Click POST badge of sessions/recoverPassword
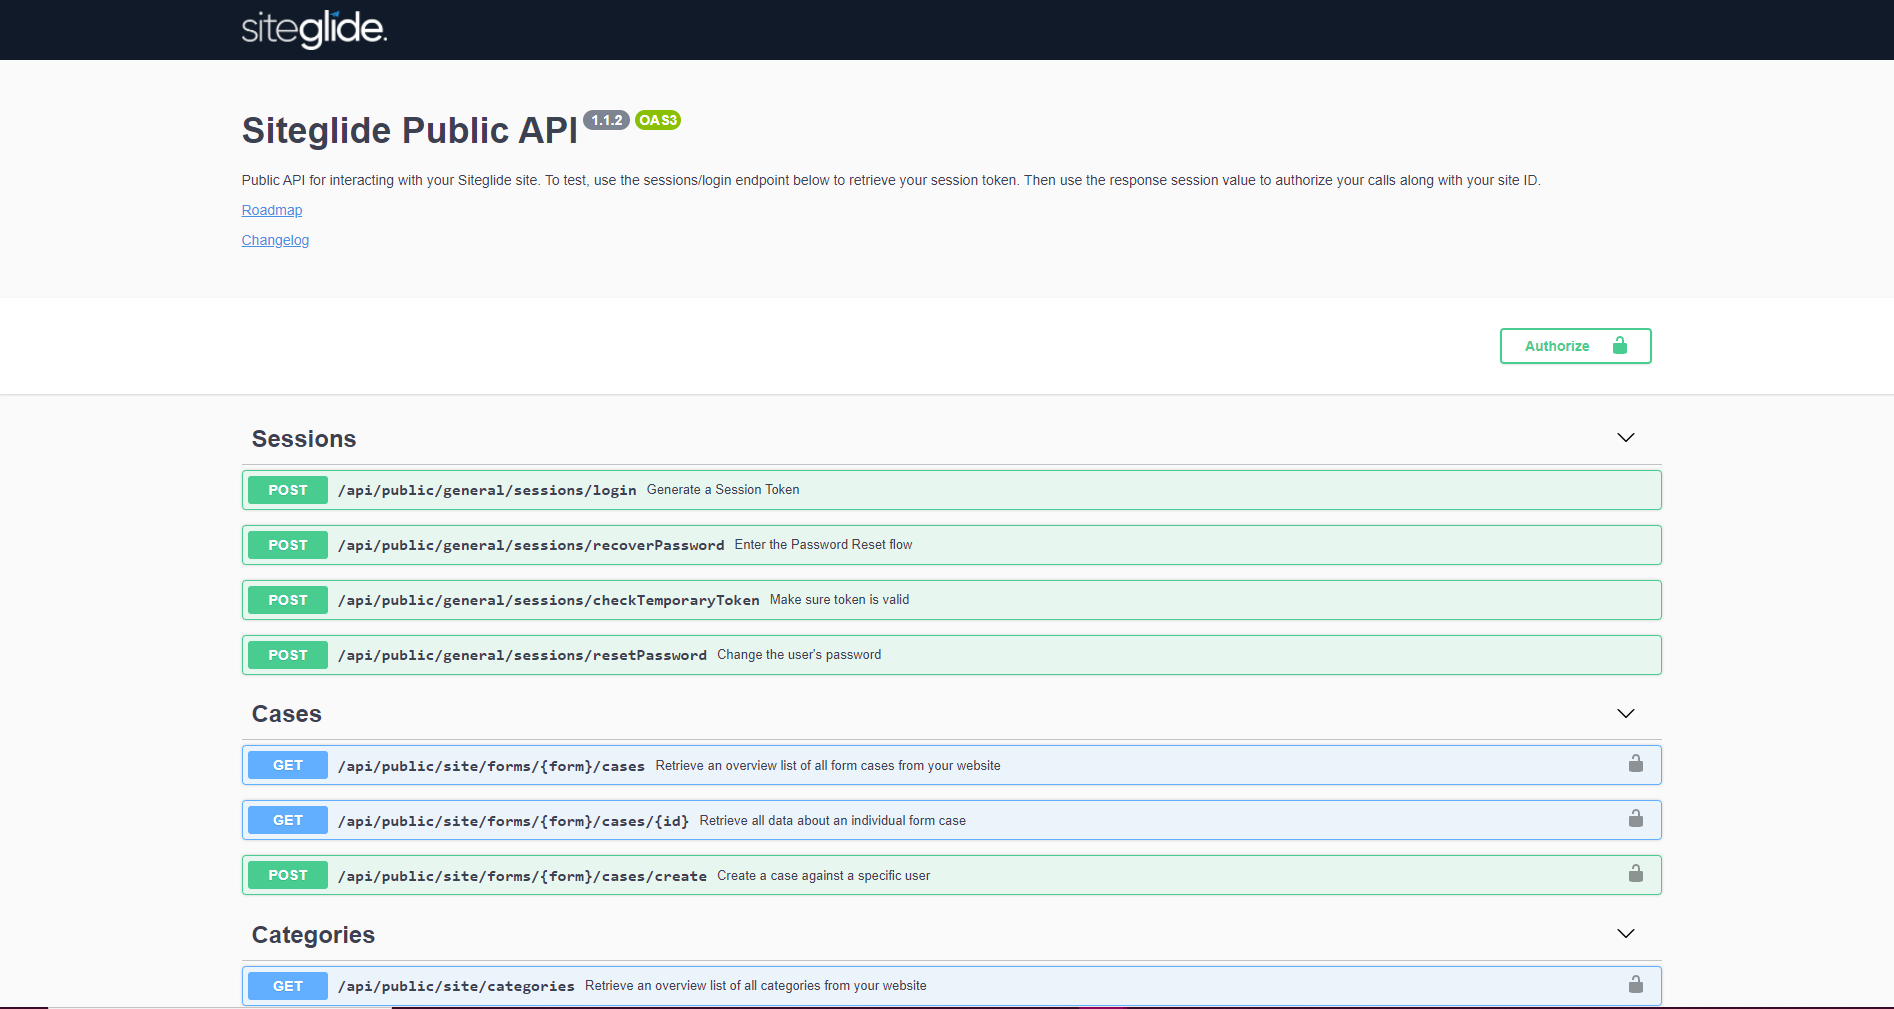This screenshot has height=1009, width=1894. pos(288,545)
